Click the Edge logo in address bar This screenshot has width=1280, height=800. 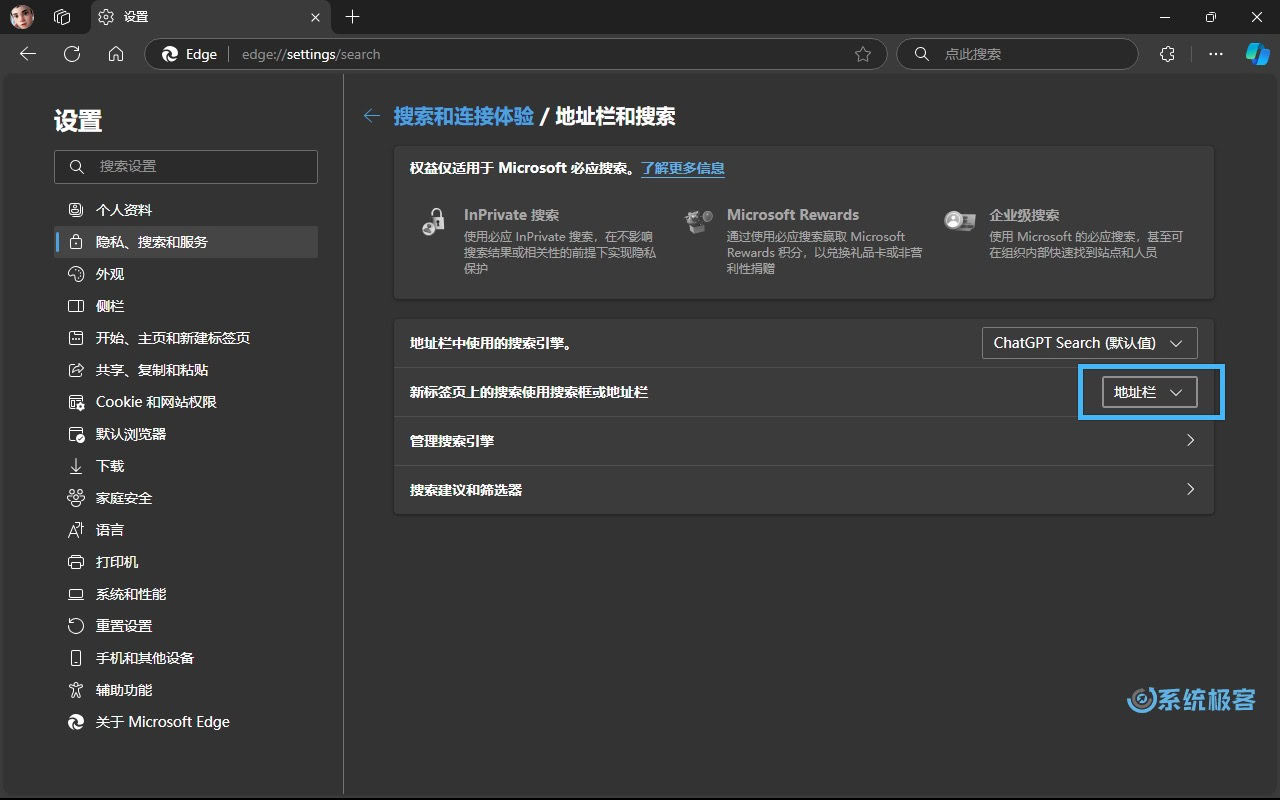pos(171,54)
